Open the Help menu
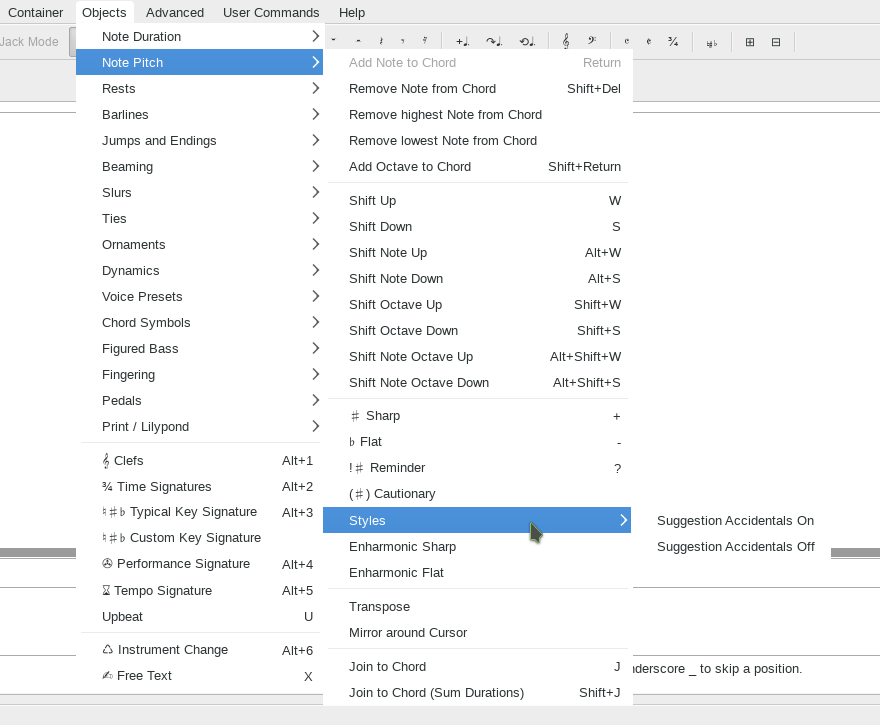Screen dimensions: 880x725 tap(352, 12)
